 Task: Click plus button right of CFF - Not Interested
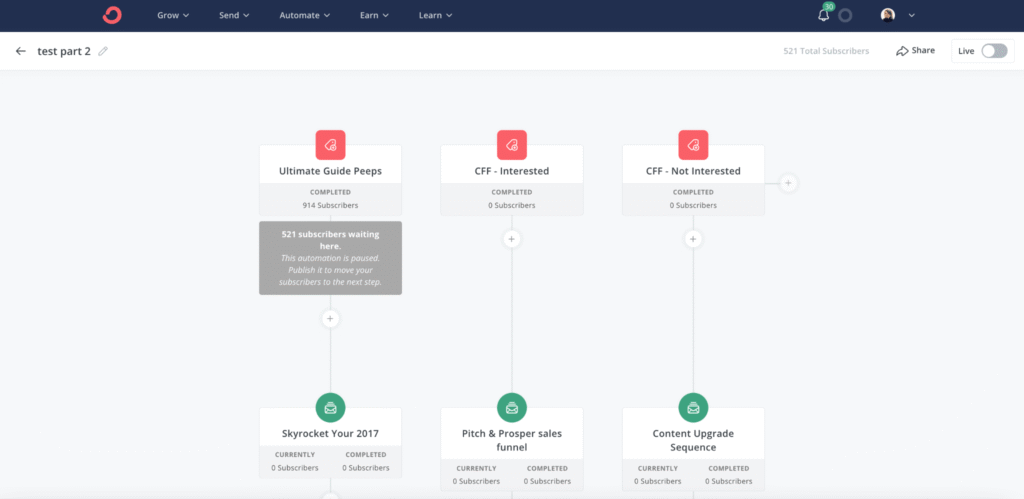pyautogui.click(x=788, y=183)
